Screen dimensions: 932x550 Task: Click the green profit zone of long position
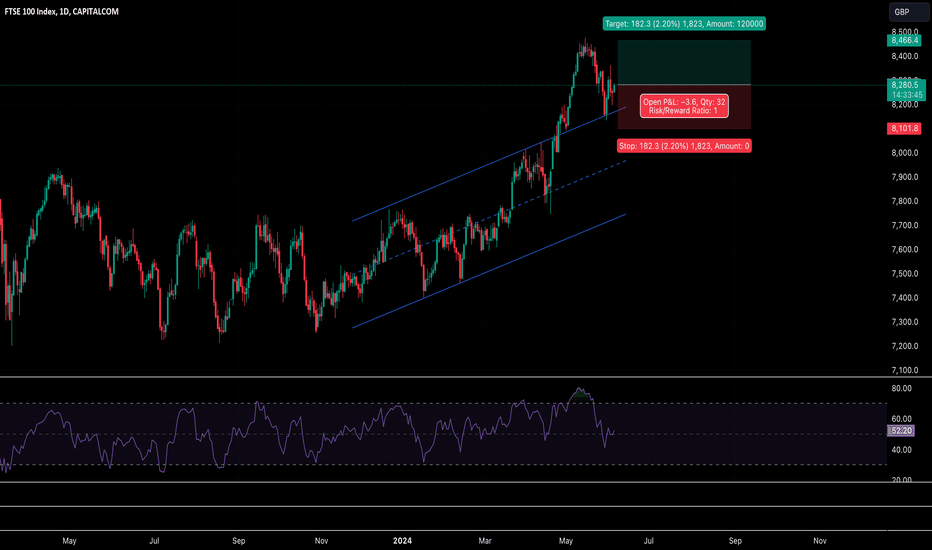coord(684,62)
